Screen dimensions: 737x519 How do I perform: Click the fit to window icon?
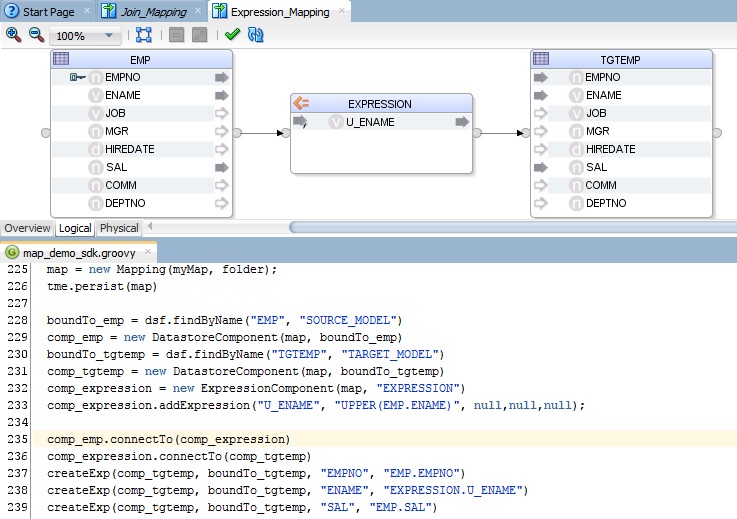coord(144,35)
